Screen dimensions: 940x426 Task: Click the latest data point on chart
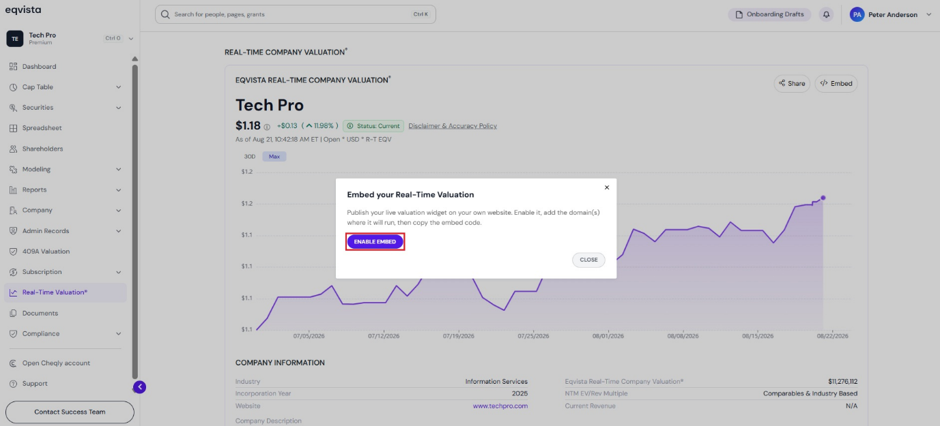pos(823,198)
